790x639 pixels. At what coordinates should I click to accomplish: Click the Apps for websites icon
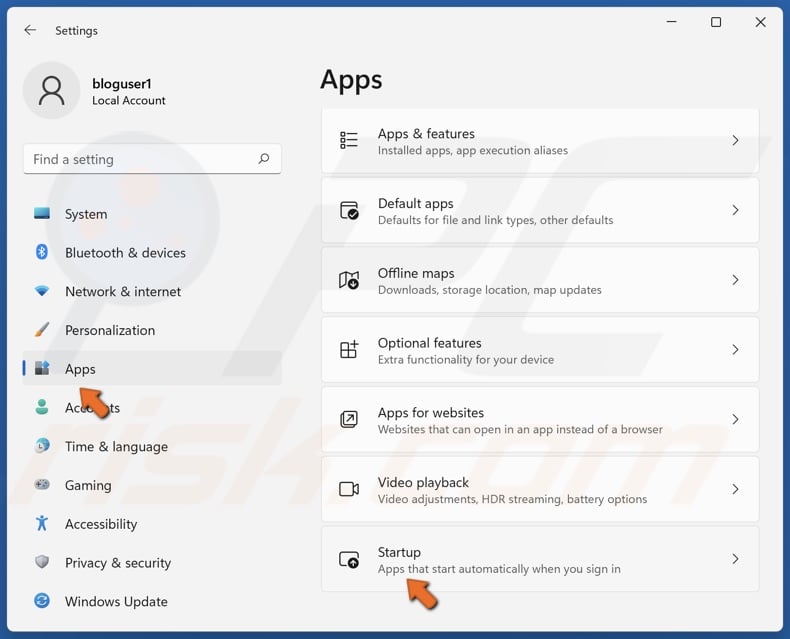click(349, 419)
